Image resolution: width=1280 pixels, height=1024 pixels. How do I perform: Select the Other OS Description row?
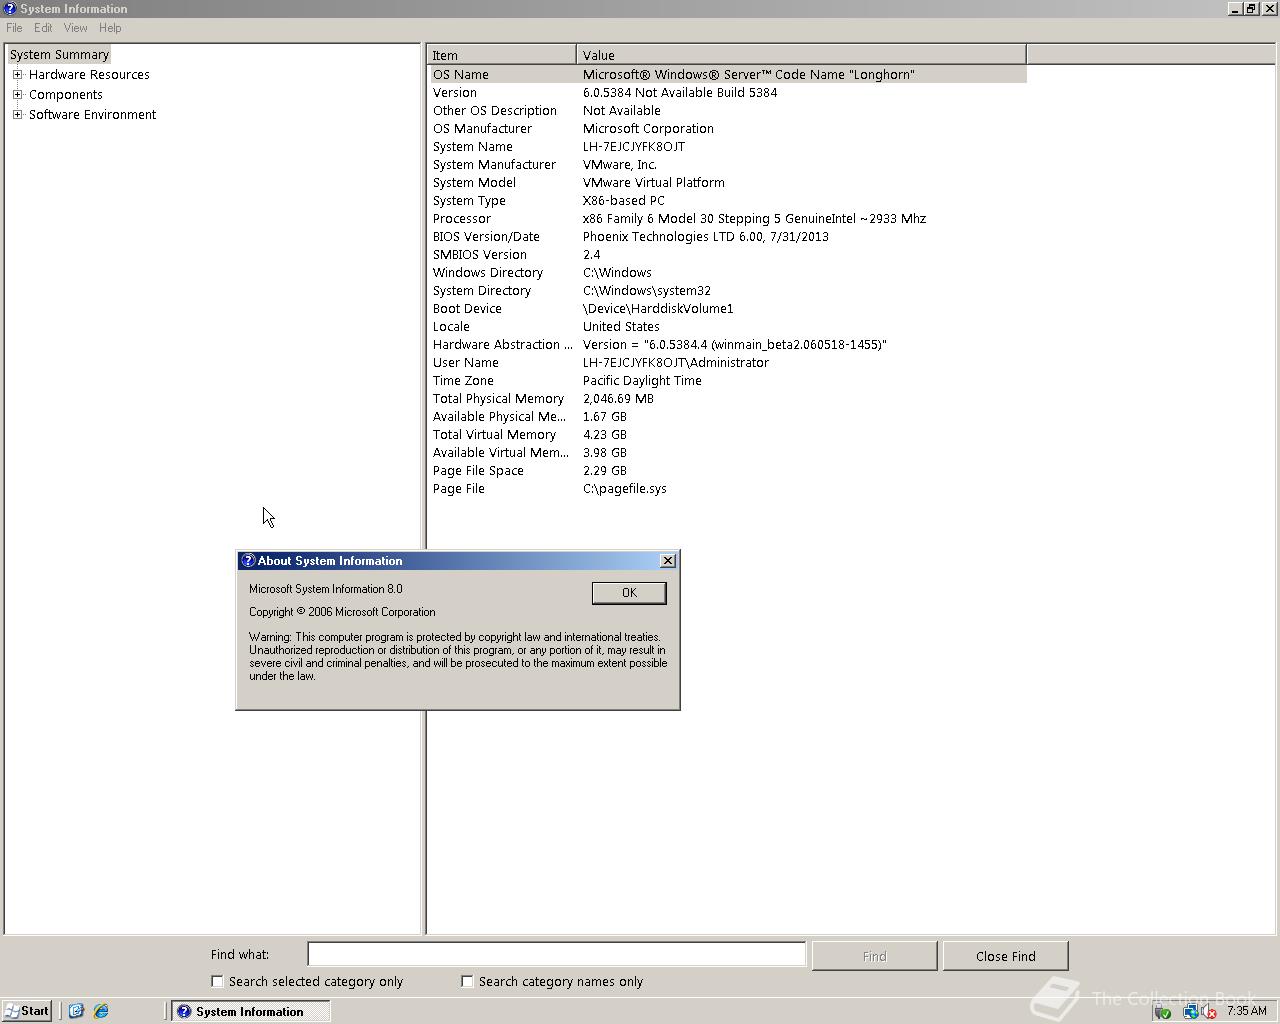pyautogui.click(x=728, y=111)
